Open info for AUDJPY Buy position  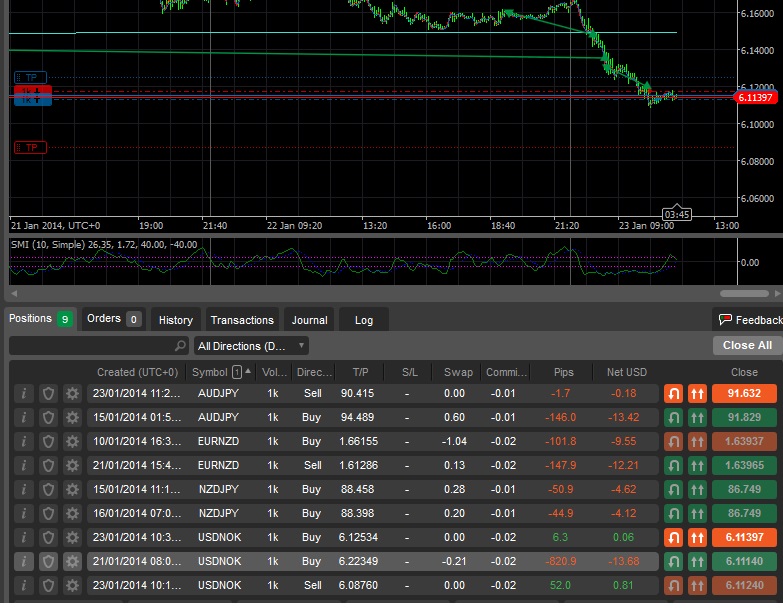(23, 417)
